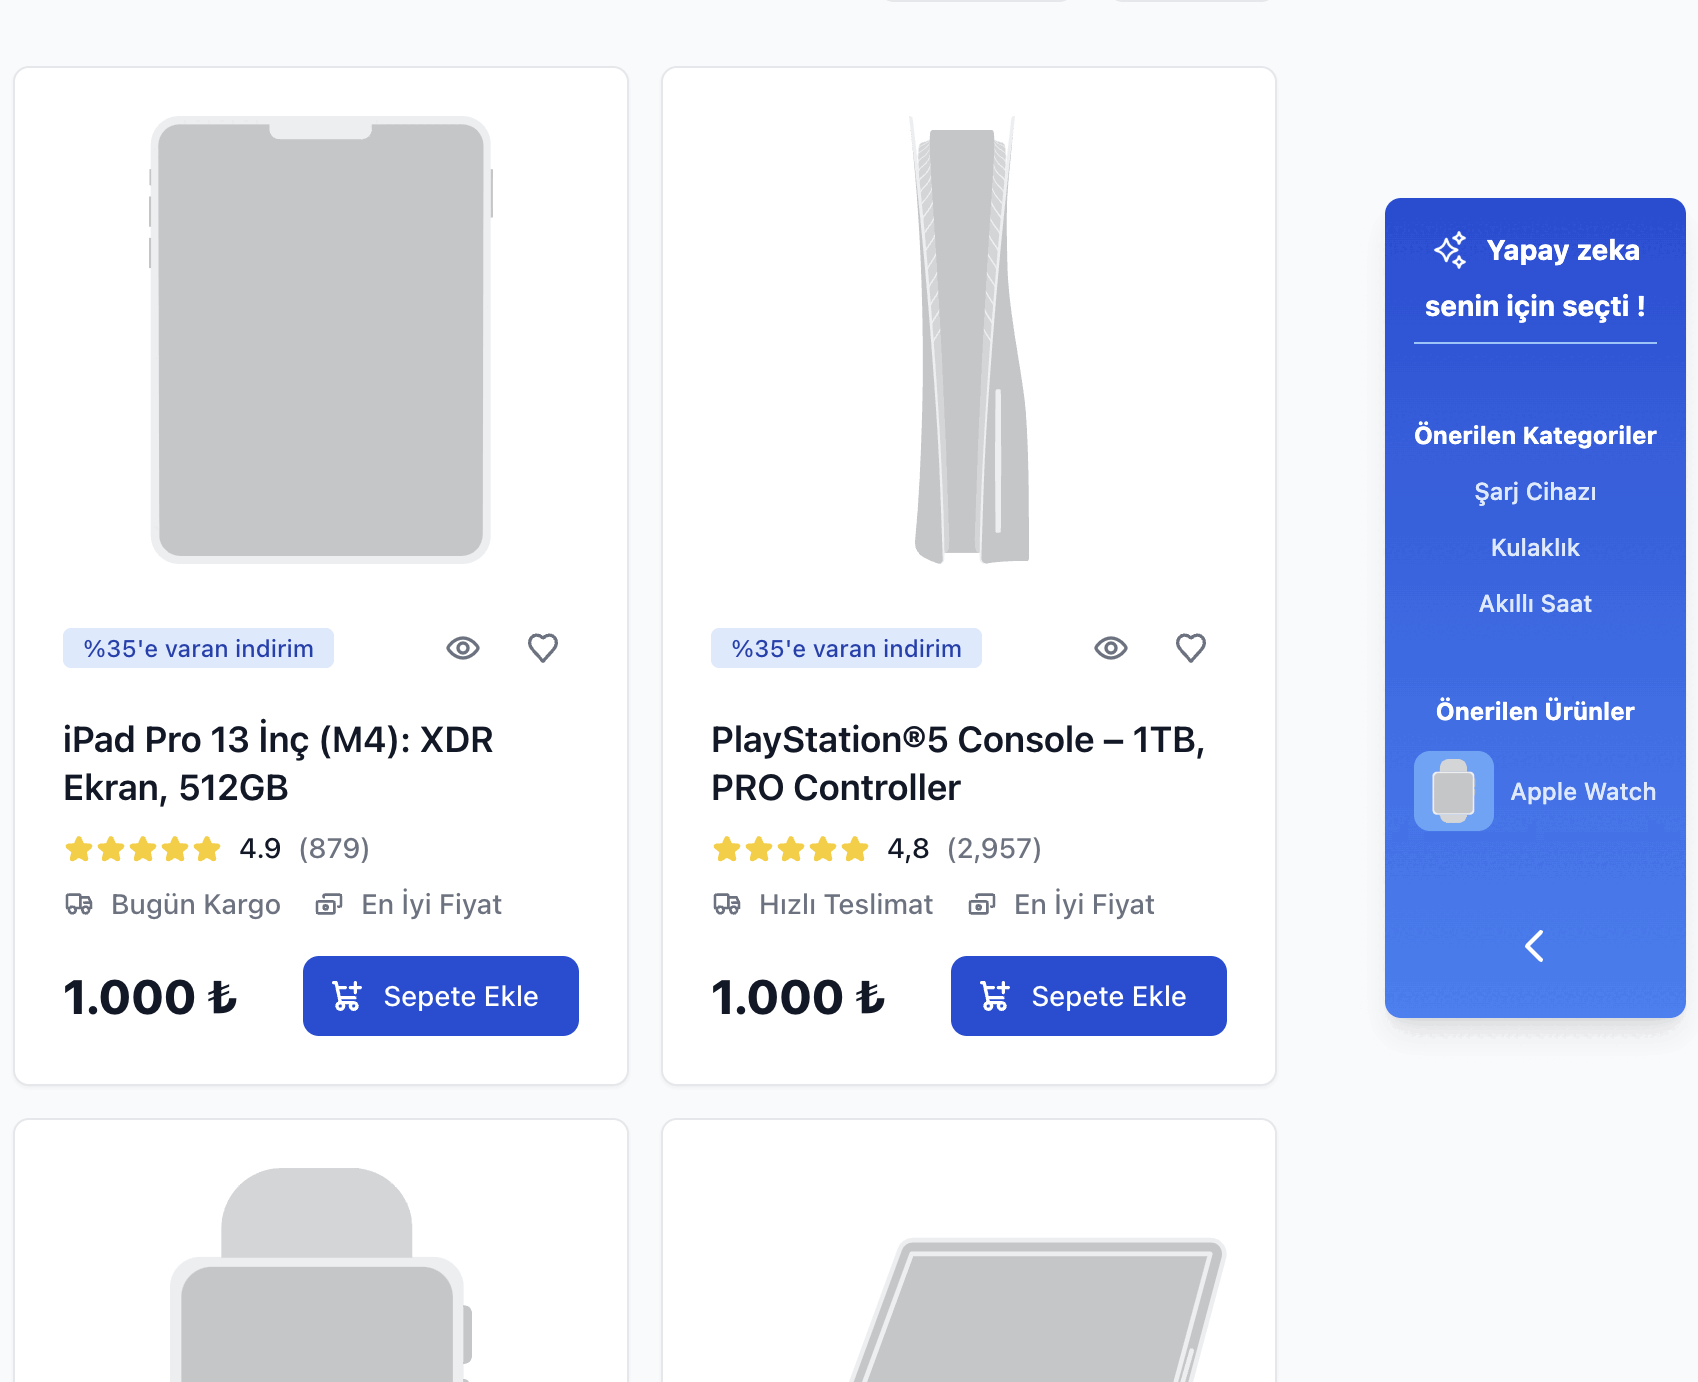
Task: Select the Akıllı Saat category
Action: tap(1535, 603)
